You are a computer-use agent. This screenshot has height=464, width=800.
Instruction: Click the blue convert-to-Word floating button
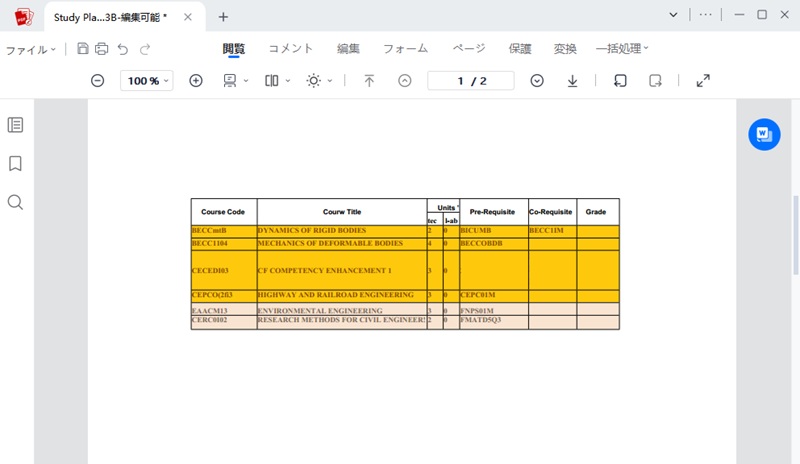point(764,135)
